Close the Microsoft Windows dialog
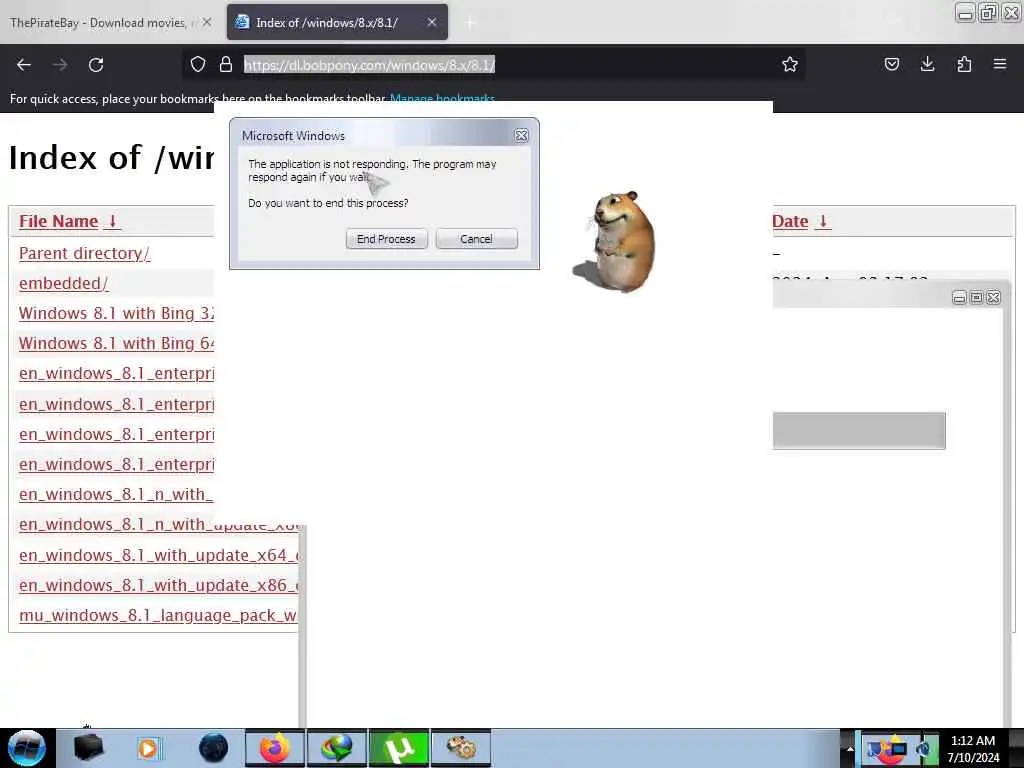This screenshot has width=1024, height=768. pyautogui.click(x=521, y=135)
